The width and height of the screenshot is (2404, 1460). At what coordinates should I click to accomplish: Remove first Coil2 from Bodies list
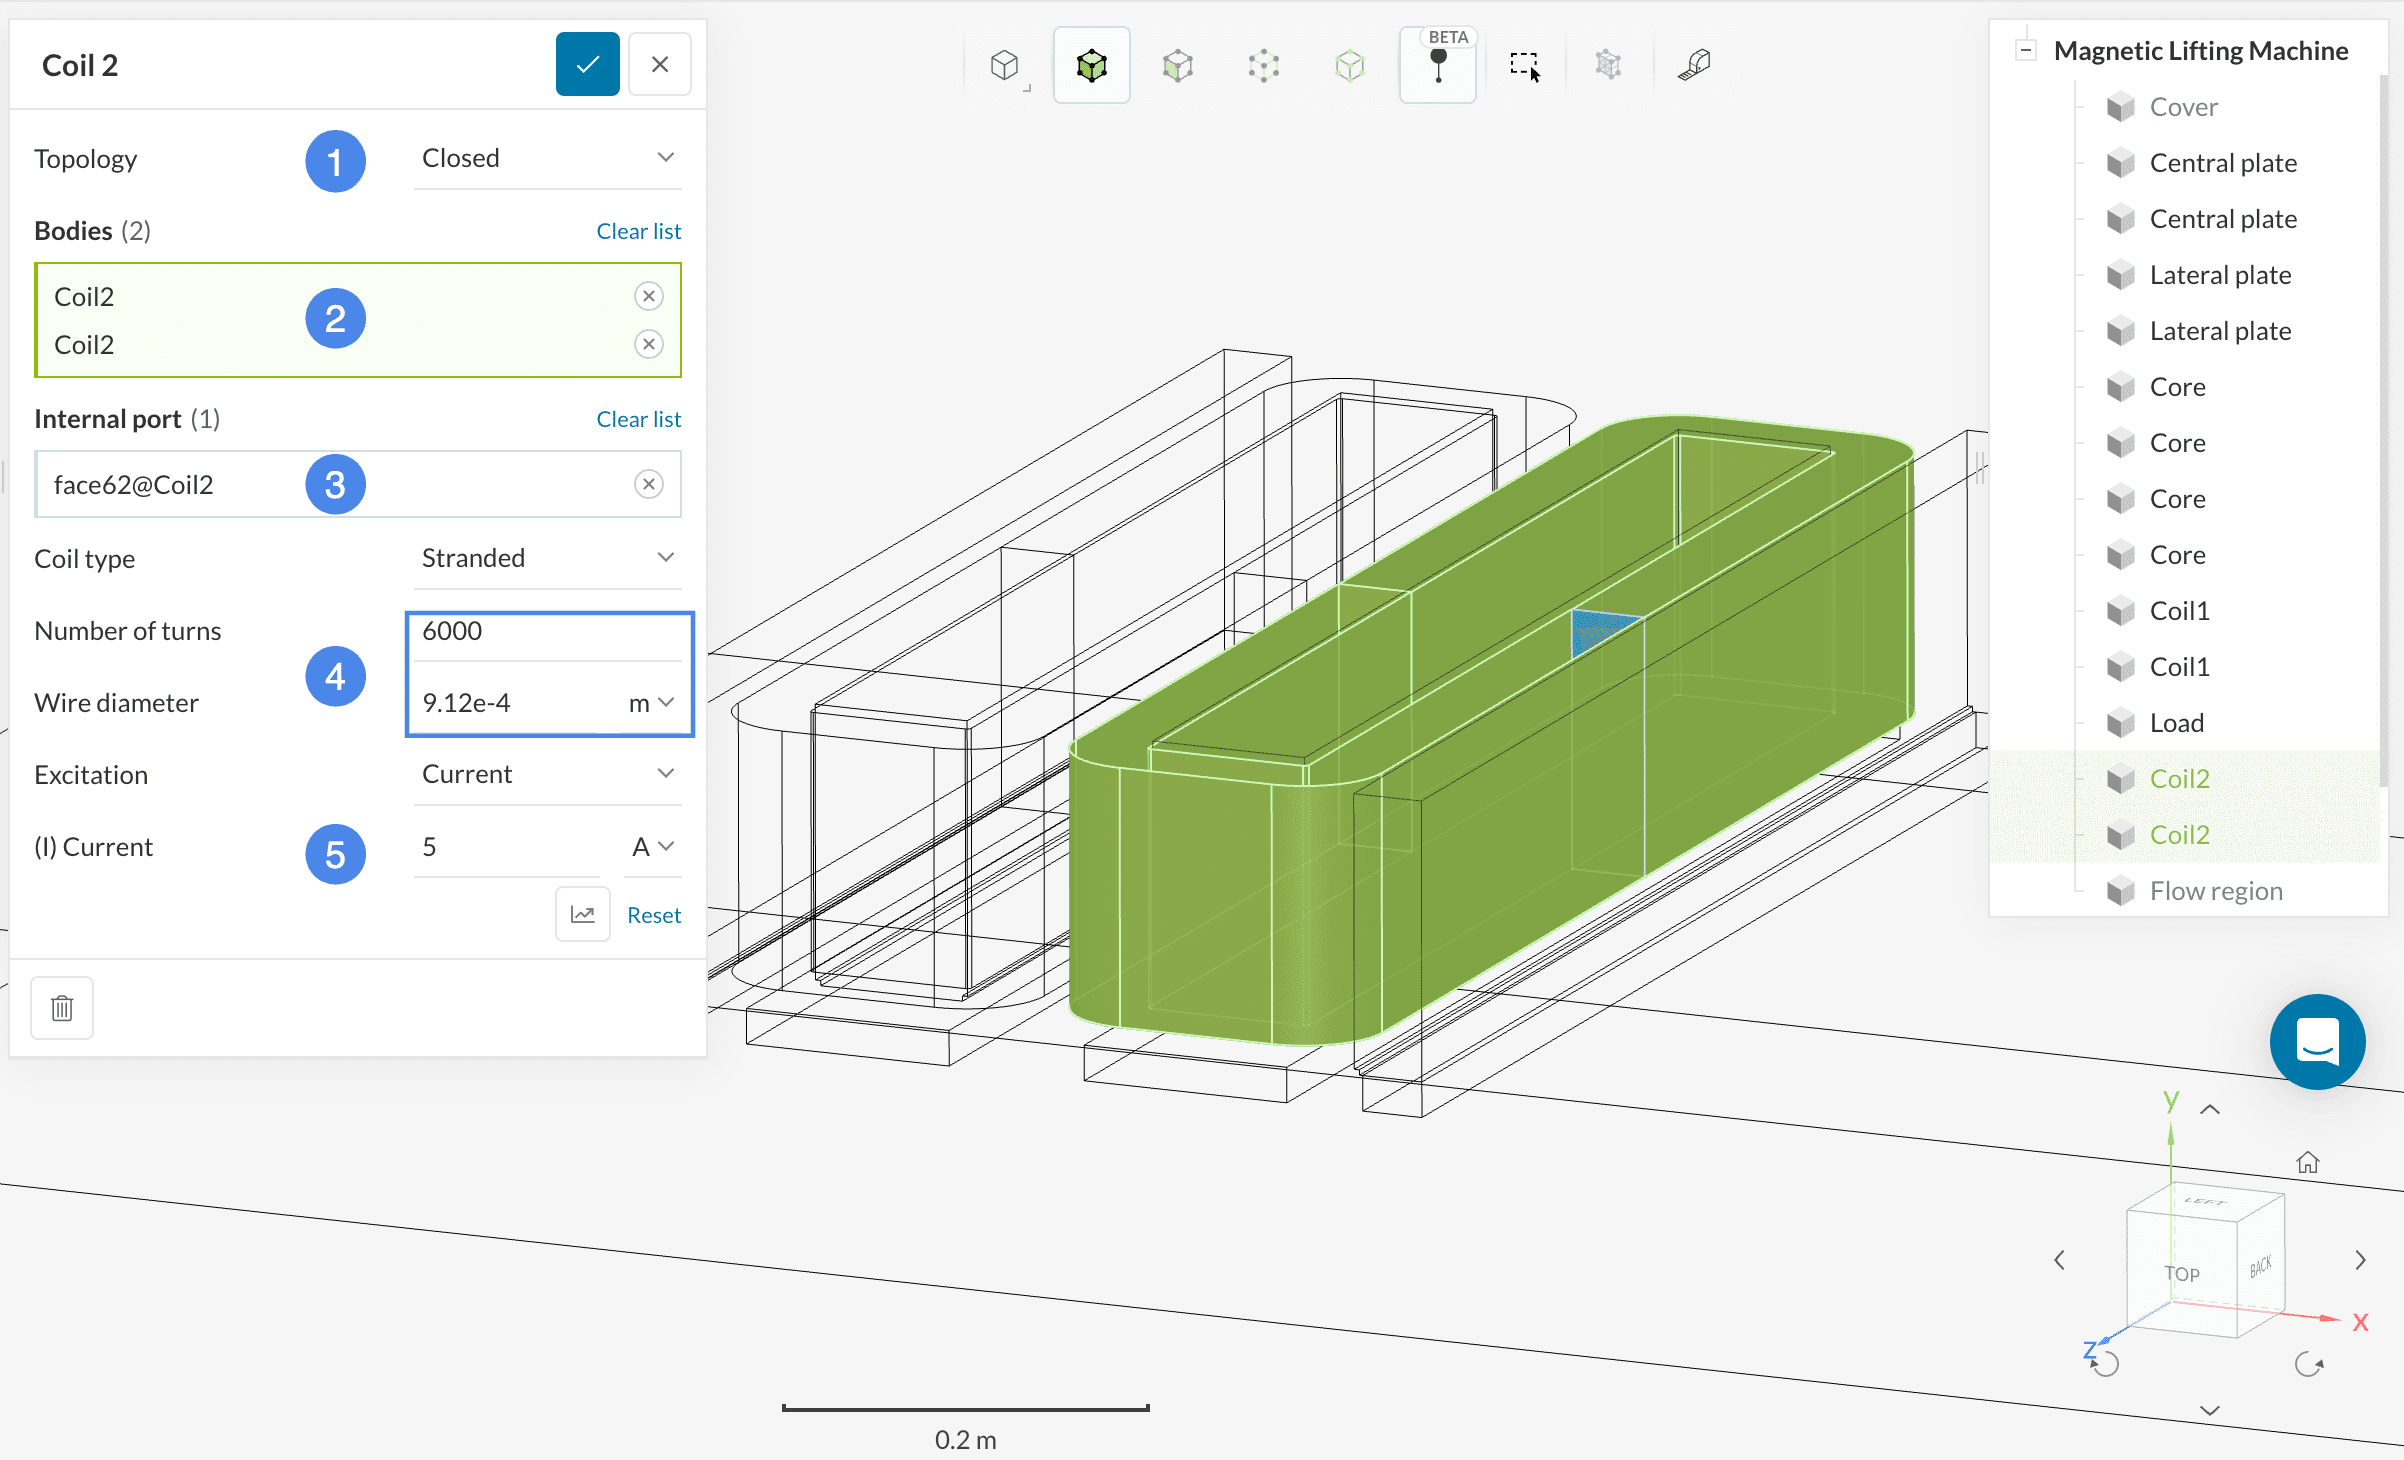pos(649,296)
